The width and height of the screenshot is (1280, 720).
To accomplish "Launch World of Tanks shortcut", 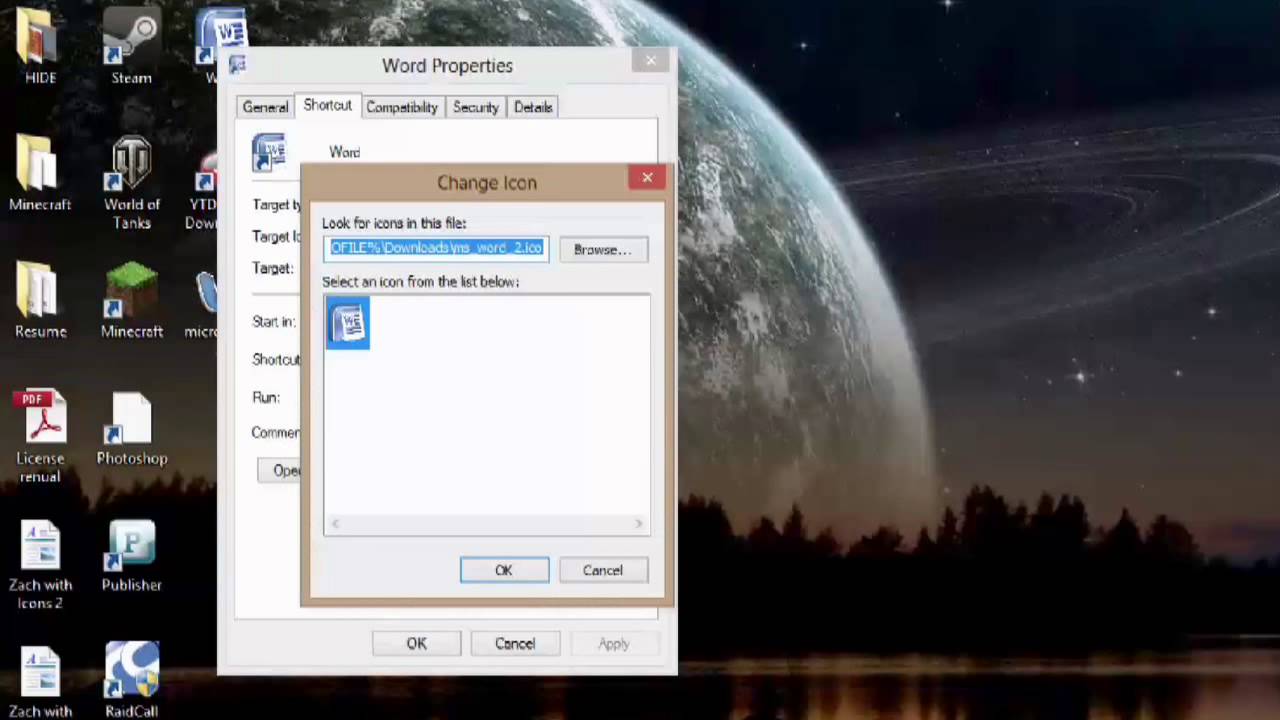I will click(x=131, y=182).
